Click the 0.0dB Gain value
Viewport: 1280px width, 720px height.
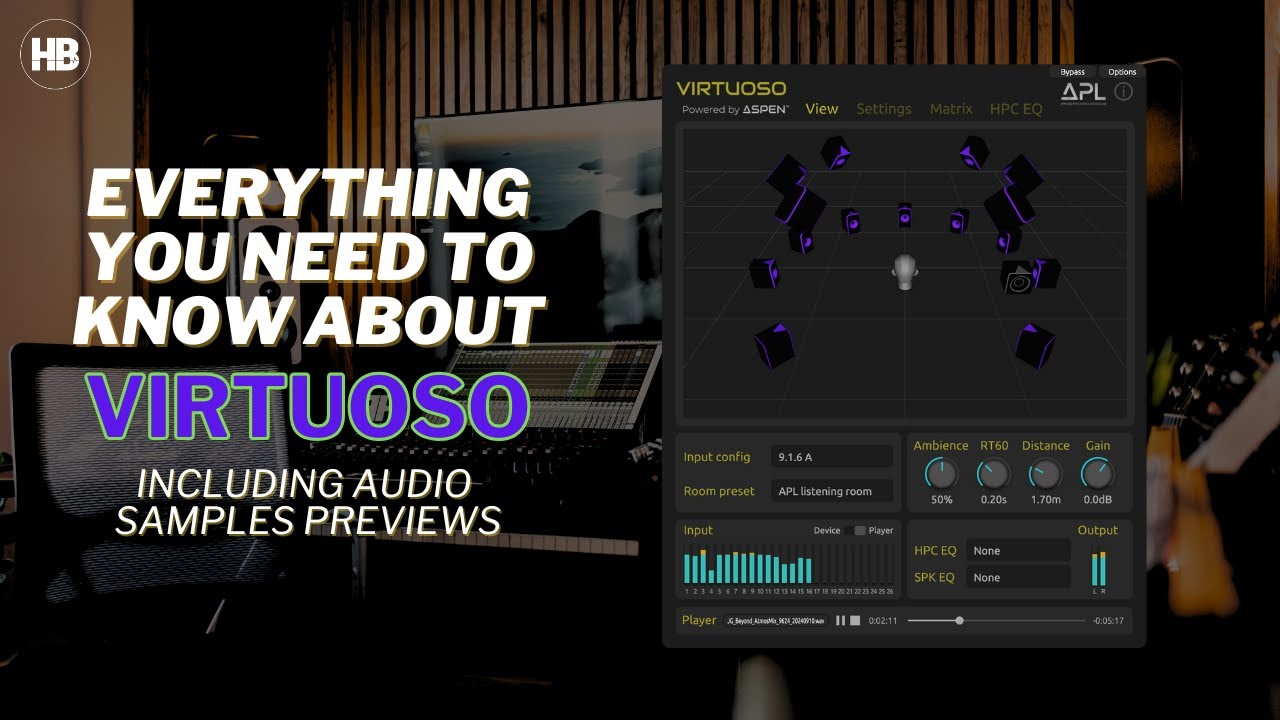pyautogui.click(x=1098, y=500)
